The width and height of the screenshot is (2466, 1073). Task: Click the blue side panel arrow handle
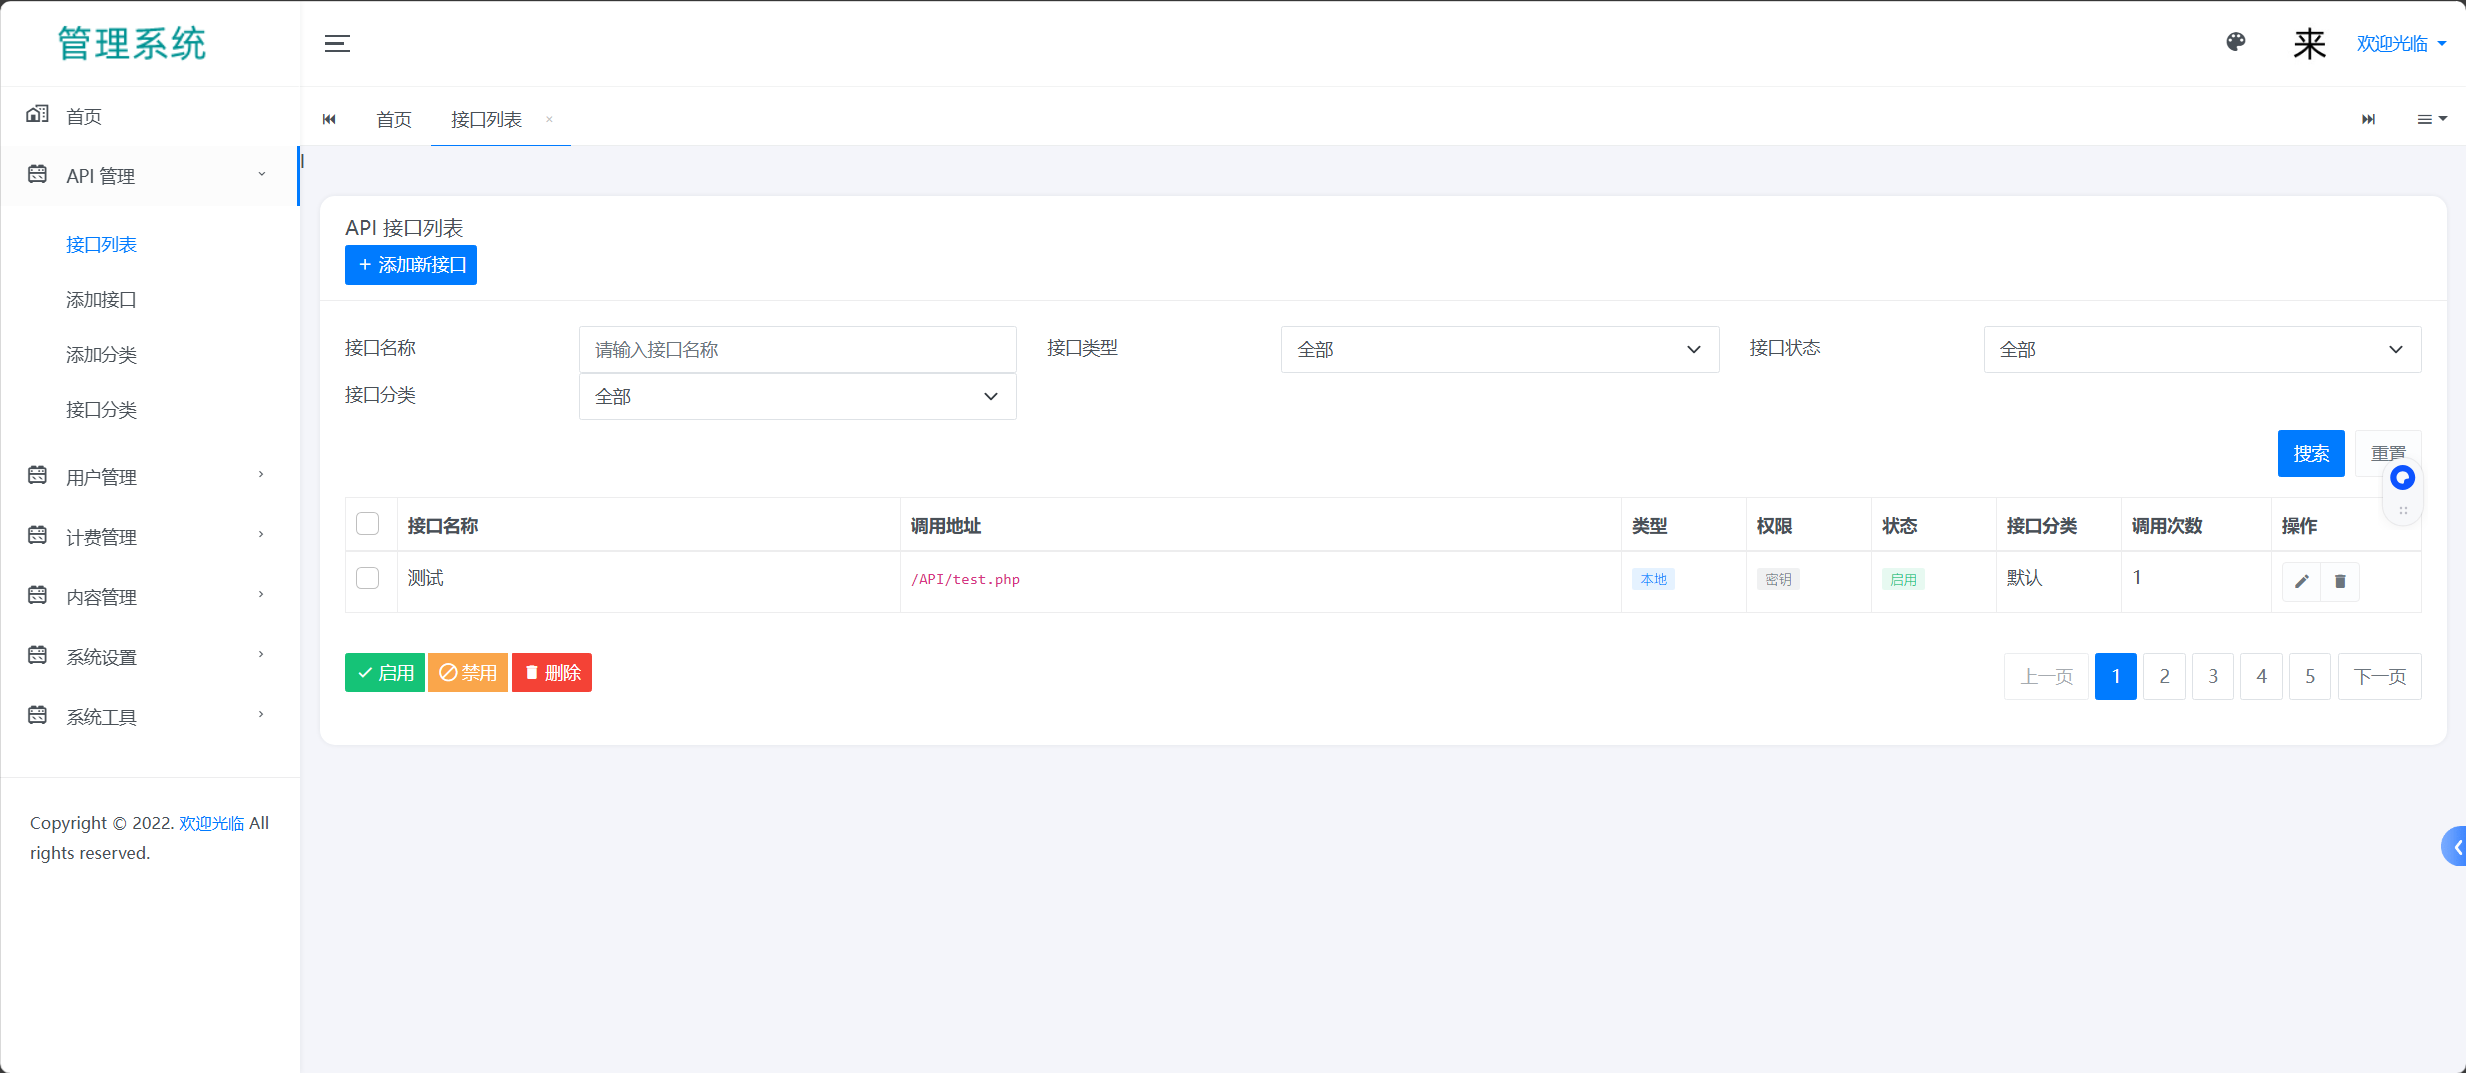pyautogui.click(x=2454, y=846)
